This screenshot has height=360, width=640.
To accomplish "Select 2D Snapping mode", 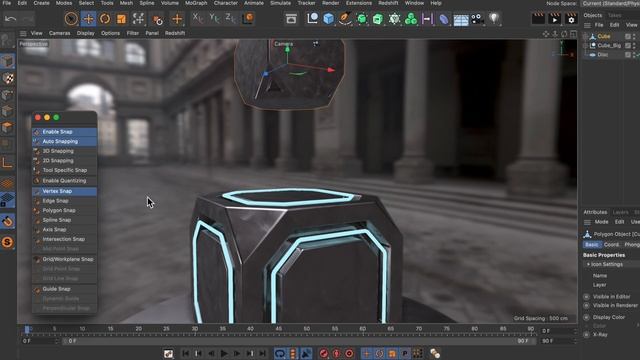I will 64,160.
